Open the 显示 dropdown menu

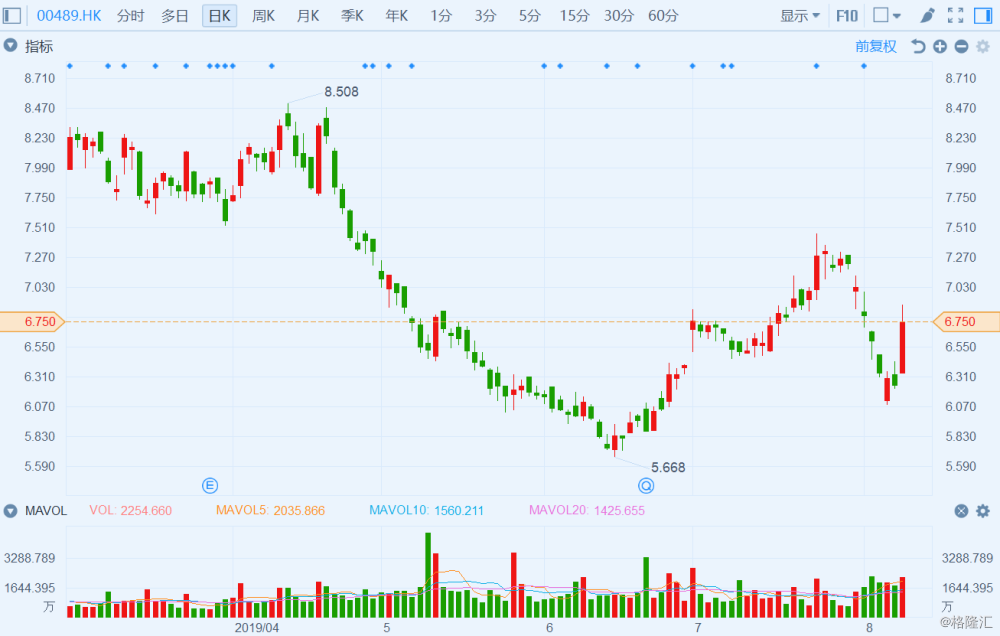800,15
